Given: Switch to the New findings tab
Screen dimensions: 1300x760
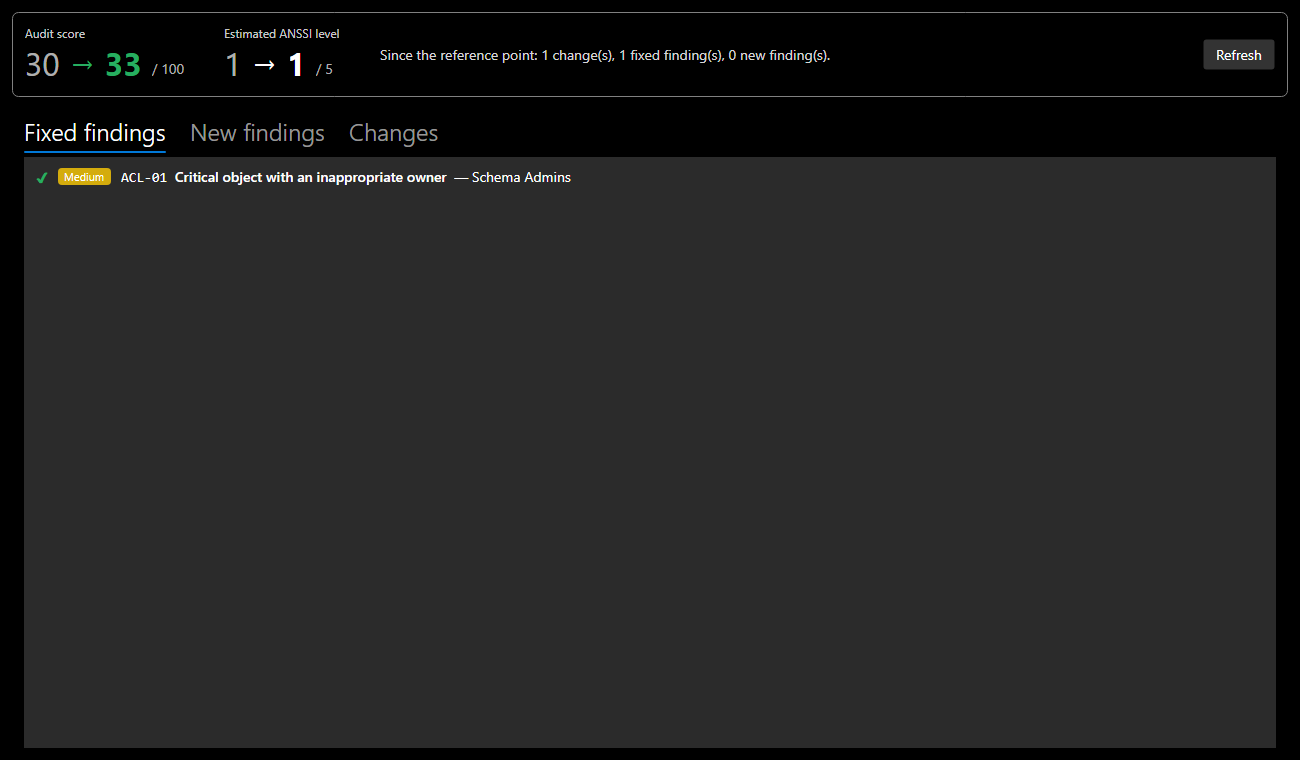Looking at the screenshot, I should [257, 133].
